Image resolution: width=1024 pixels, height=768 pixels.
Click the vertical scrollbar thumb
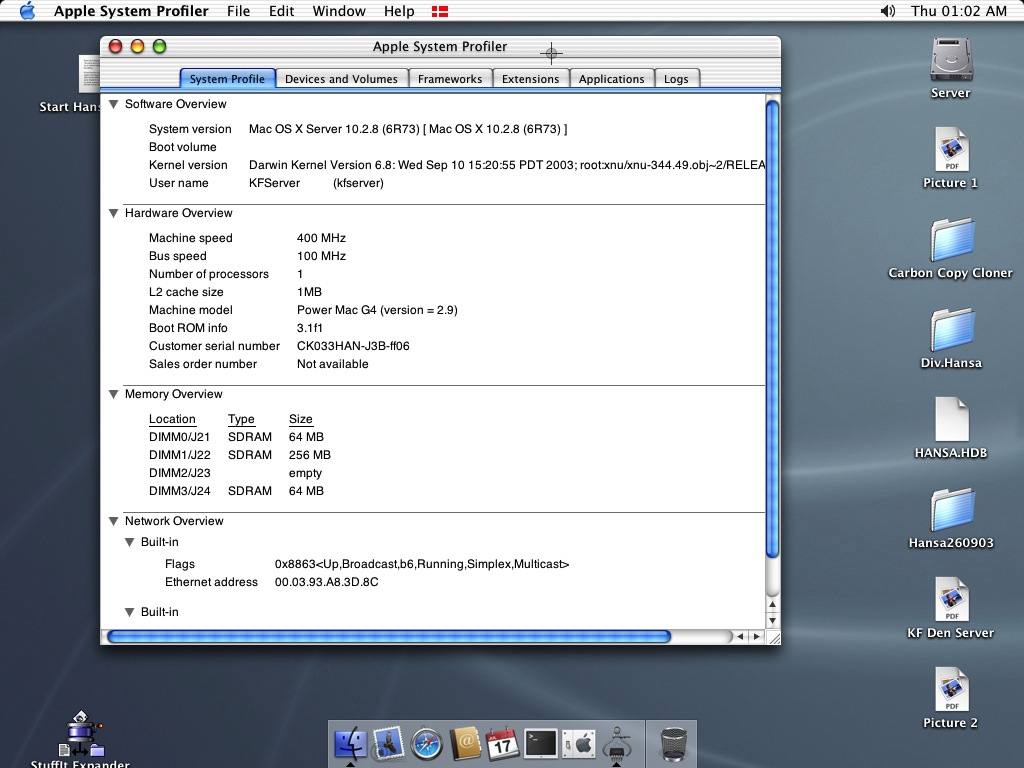[x=773, y=329]
